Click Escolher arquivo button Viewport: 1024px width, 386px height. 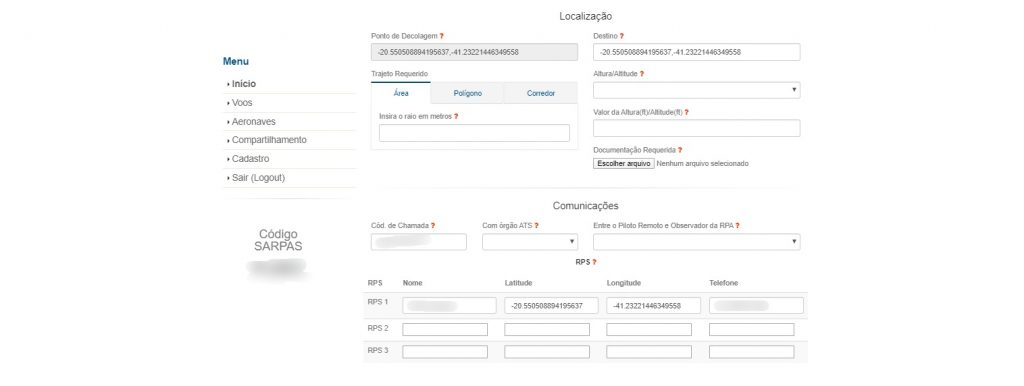point(624,163)
